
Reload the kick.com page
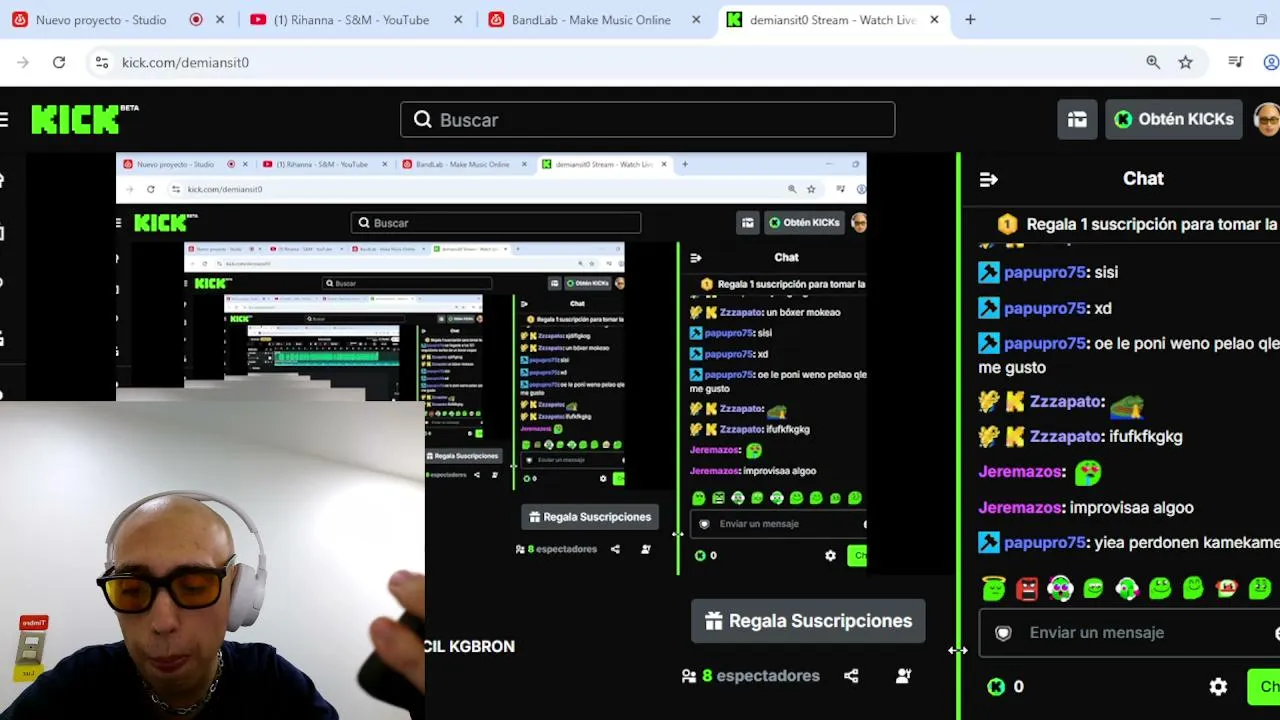click(x=59, y=62)
